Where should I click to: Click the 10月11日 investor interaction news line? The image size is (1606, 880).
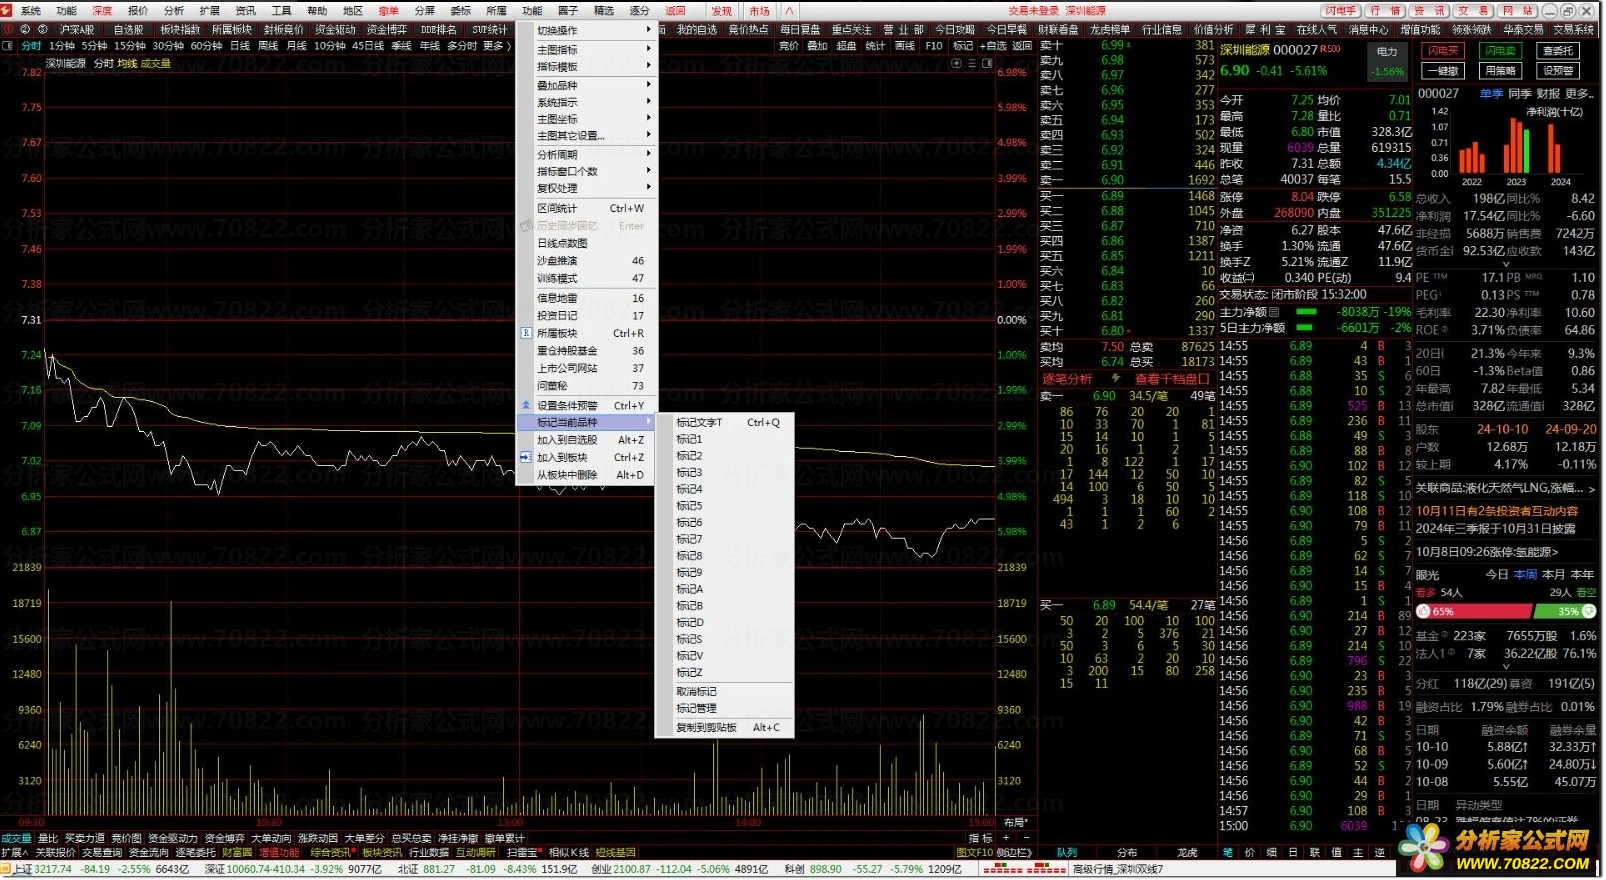tap(1497, 511)
